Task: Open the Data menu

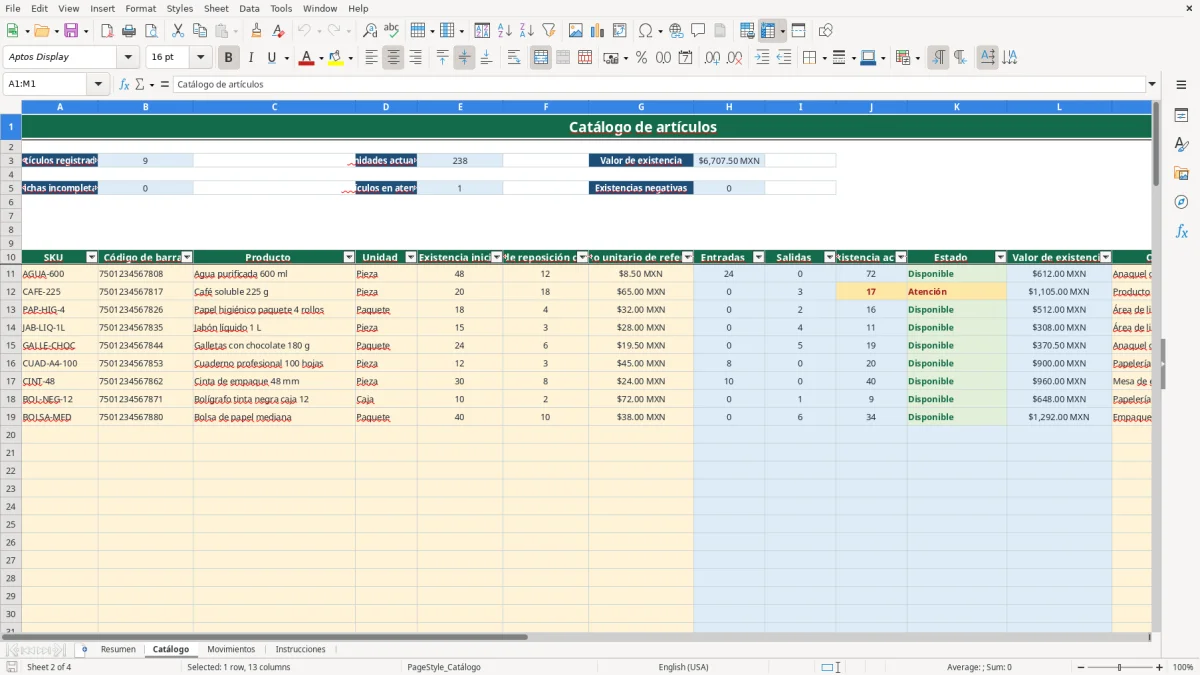Action: [249, 8]
